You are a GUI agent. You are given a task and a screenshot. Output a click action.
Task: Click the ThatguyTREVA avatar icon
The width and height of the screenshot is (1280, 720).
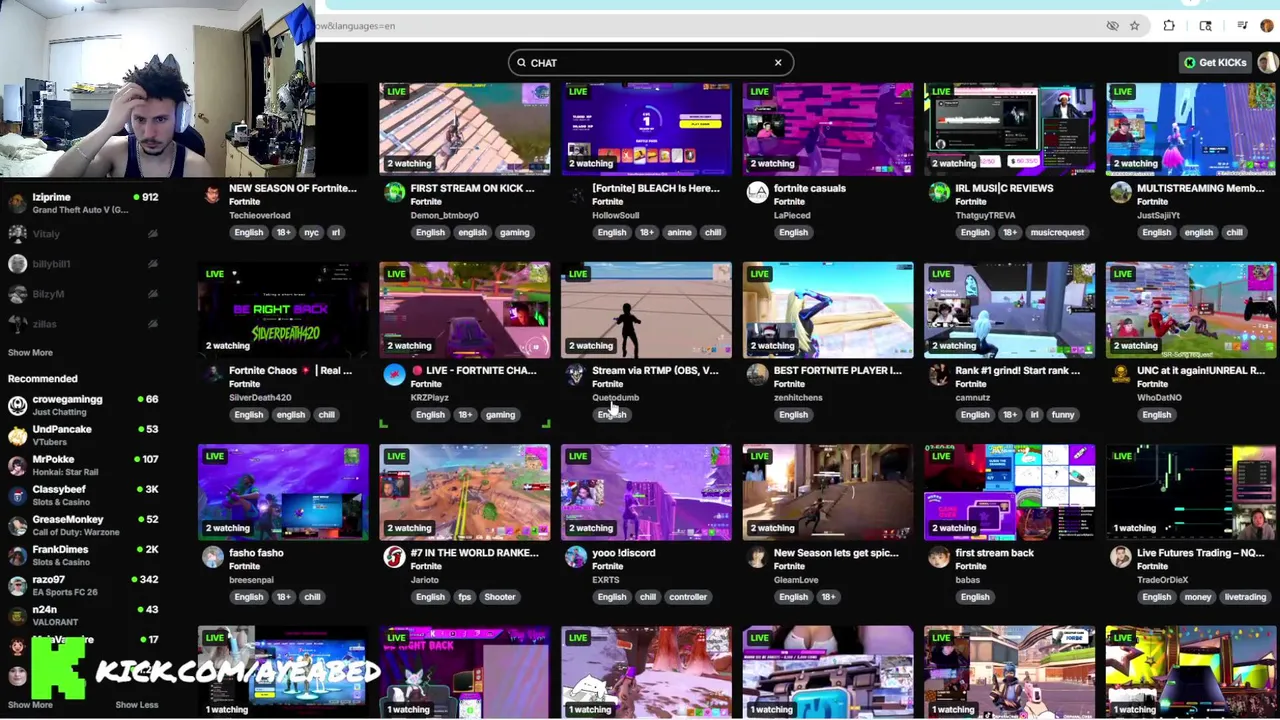click(939, 193)
